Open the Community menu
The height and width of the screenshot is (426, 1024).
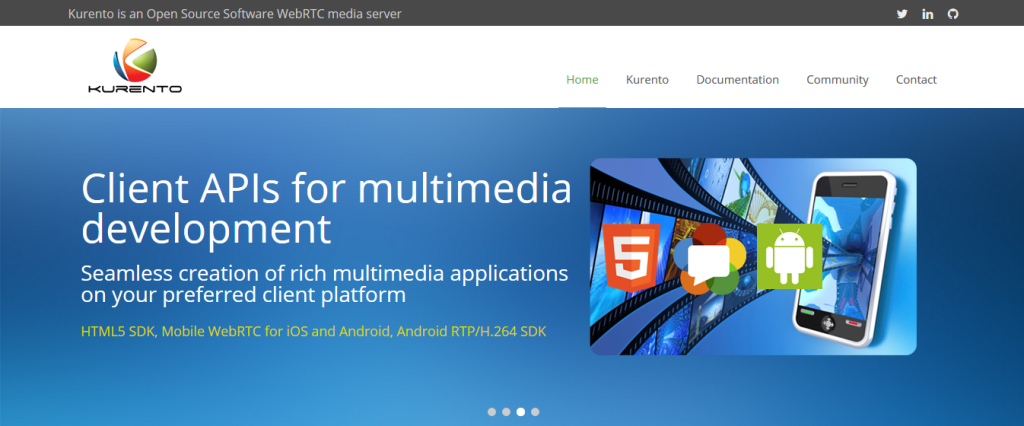pyautogui.click(x=837, y=80)
